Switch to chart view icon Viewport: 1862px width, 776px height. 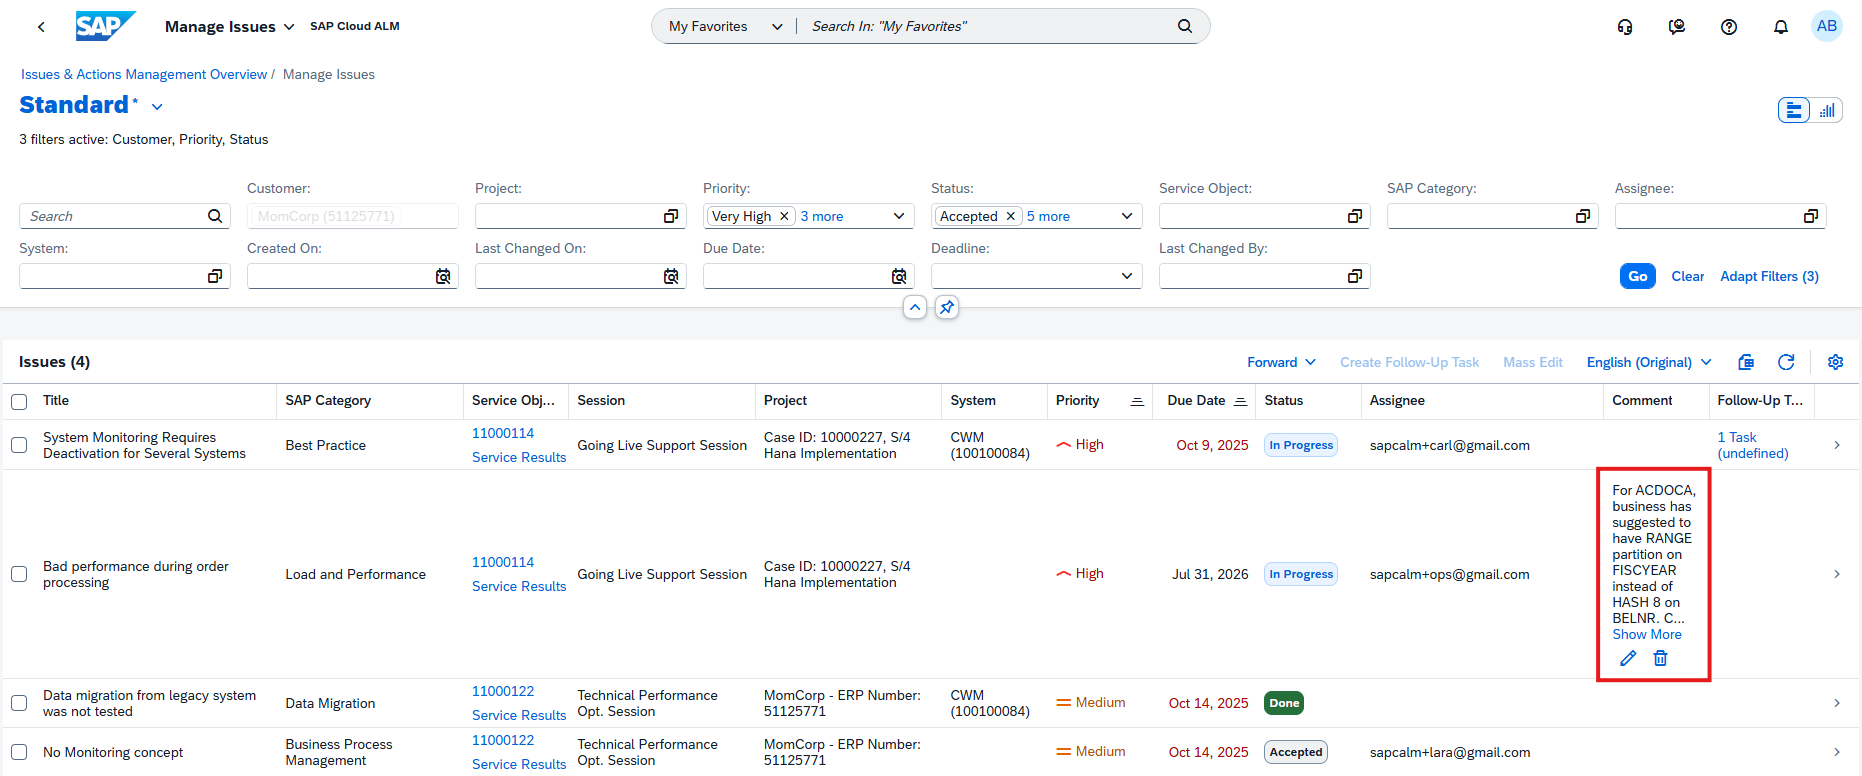click(x=1827, y=110)
